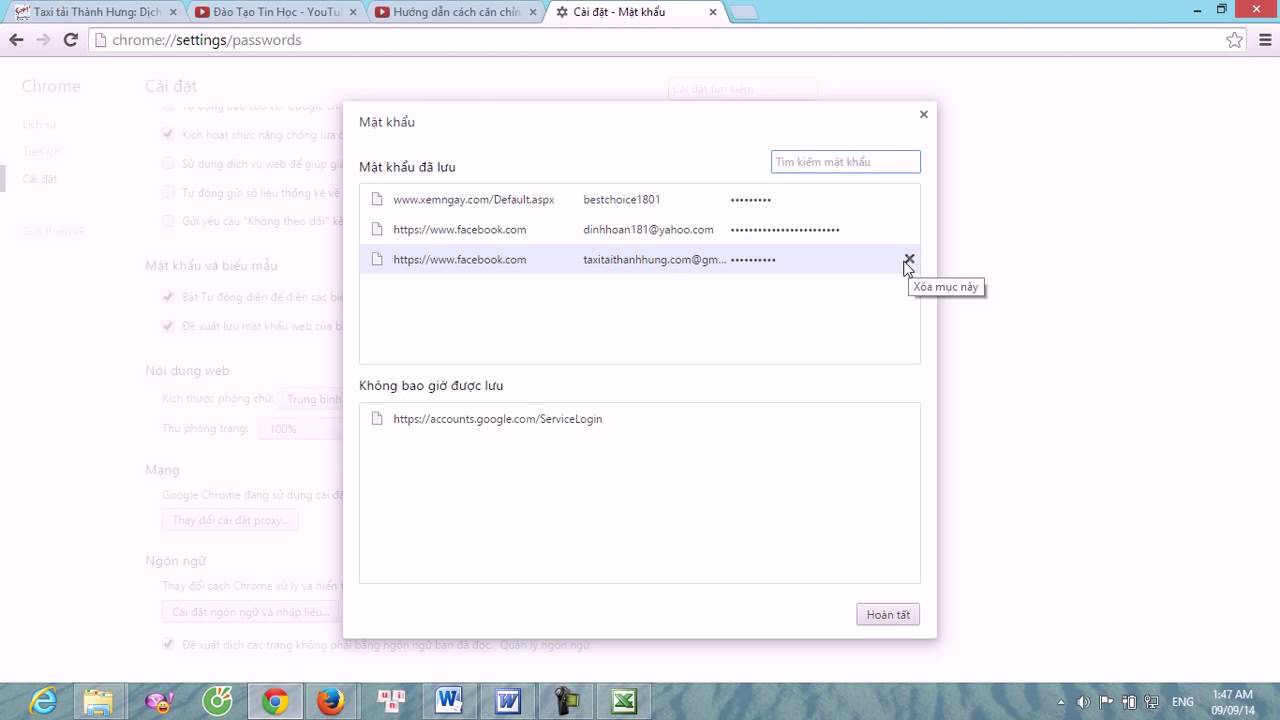Toggle Gửi yêu cầu Không theo dõi checkbox
Screen dimensions: 1280x720
point(169,221)
